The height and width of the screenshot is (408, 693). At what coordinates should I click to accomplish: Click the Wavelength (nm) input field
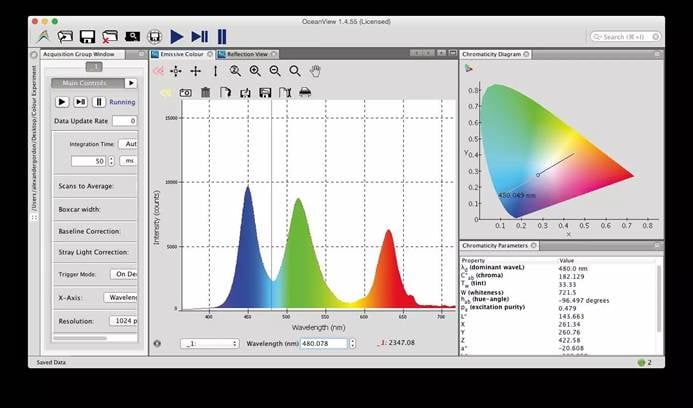[x=321, y=343]
